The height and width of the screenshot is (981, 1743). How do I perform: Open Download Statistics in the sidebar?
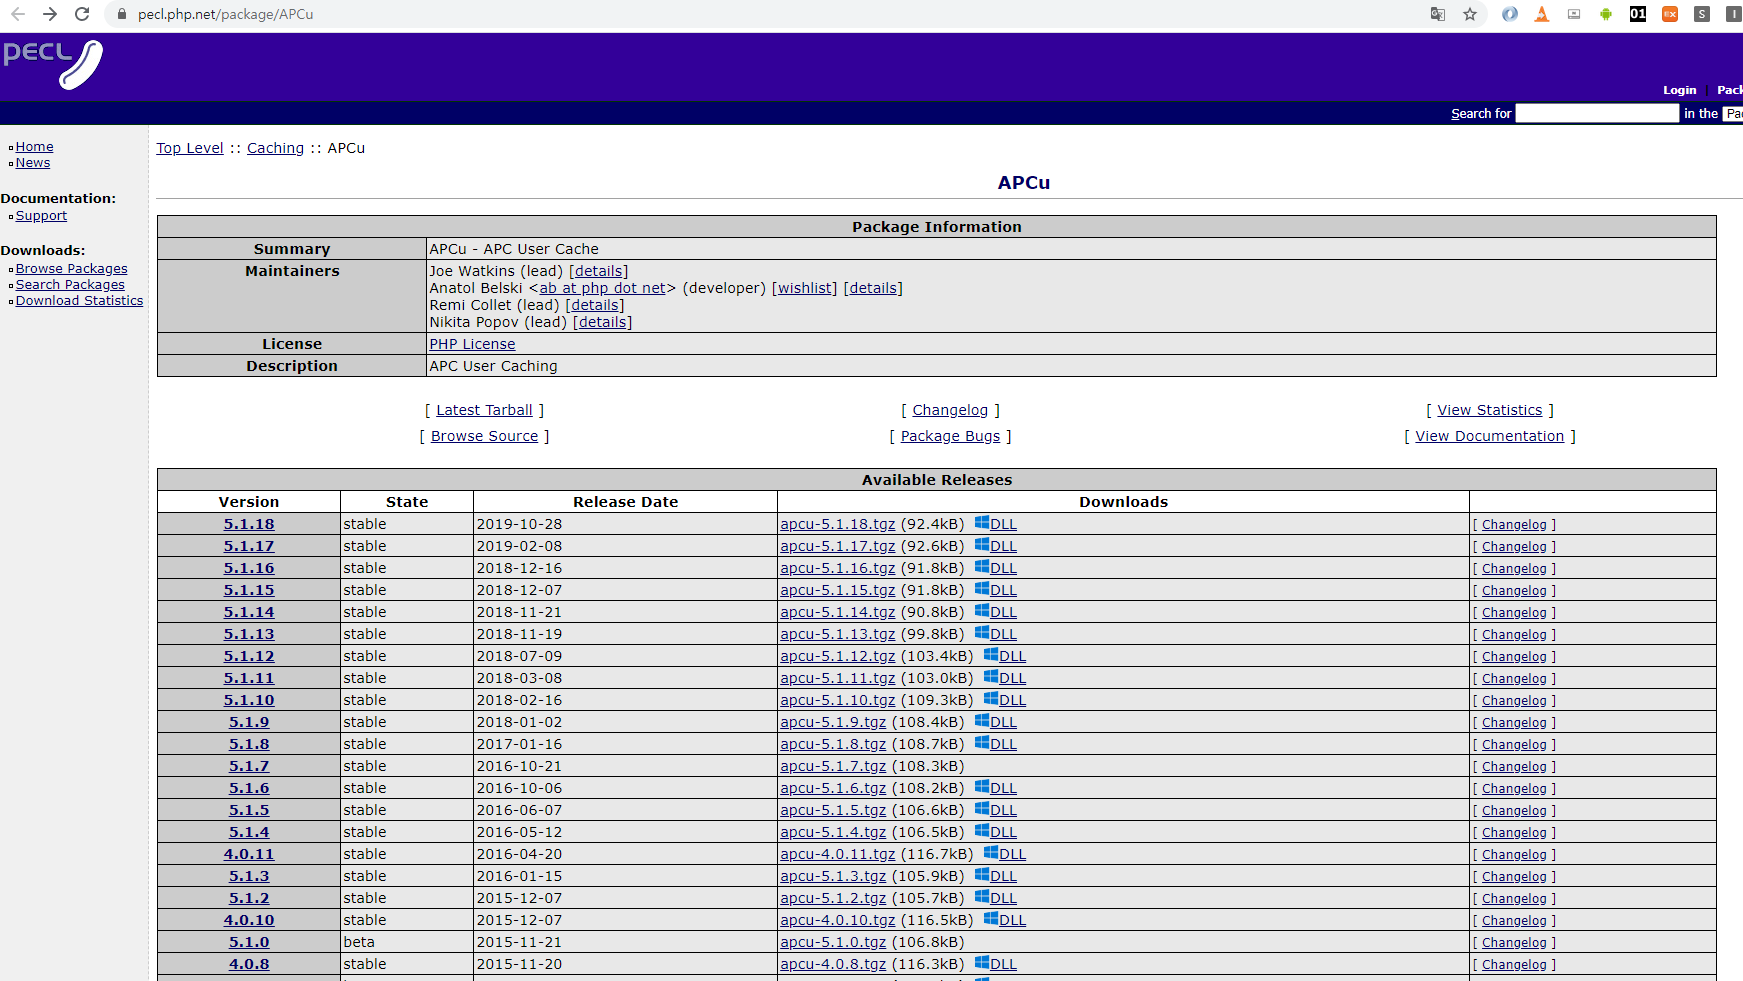pos(80,301)
